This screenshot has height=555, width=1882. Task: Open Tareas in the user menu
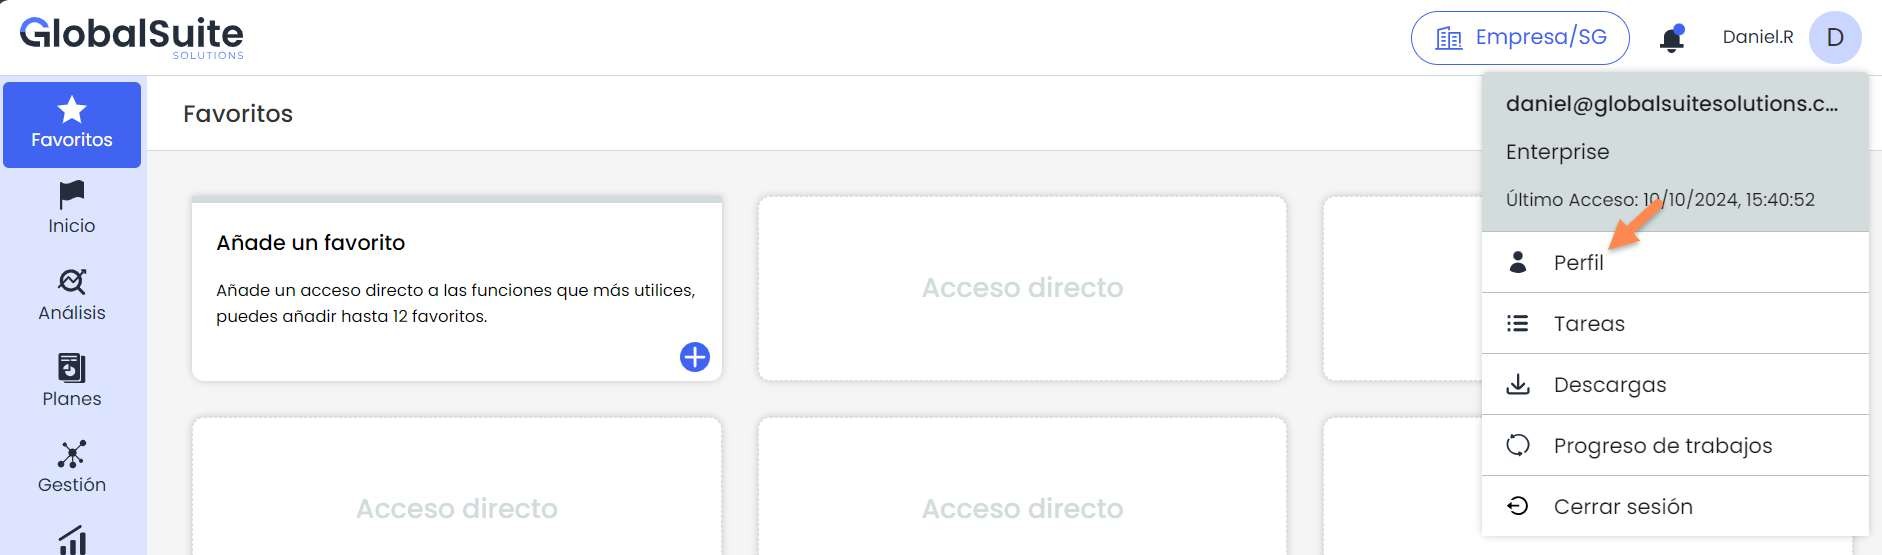tap(1589, 324)
